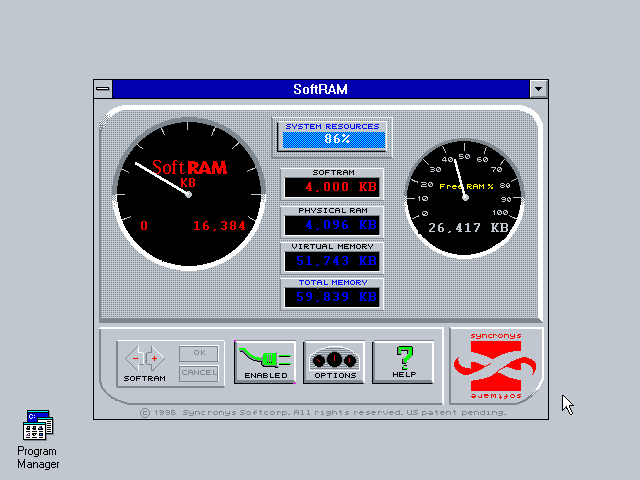
Task: Click the 16,384 max value on gauge
Action: (219, 226)
